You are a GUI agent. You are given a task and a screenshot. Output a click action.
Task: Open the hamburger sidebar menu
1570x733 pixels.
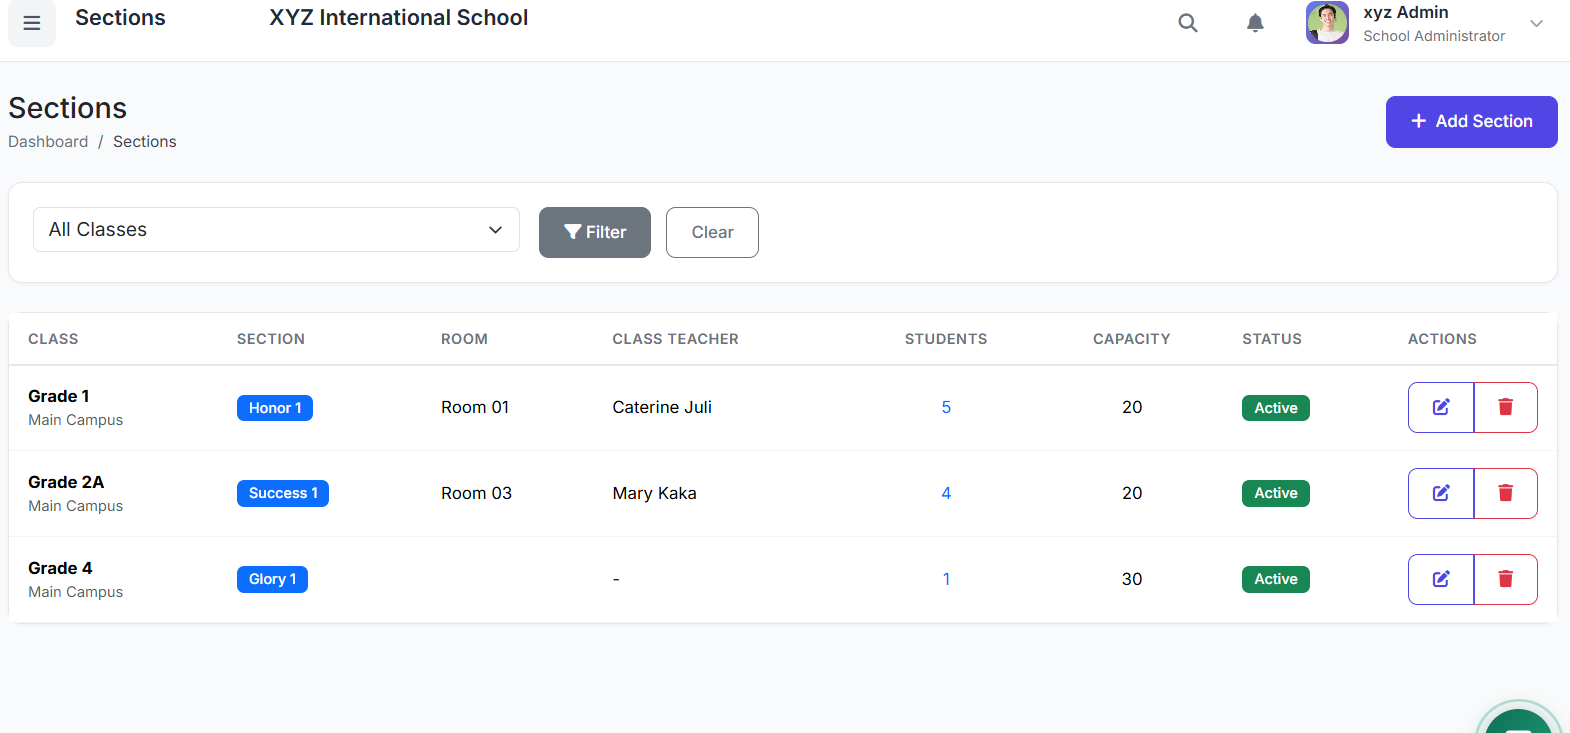(32, 23)
